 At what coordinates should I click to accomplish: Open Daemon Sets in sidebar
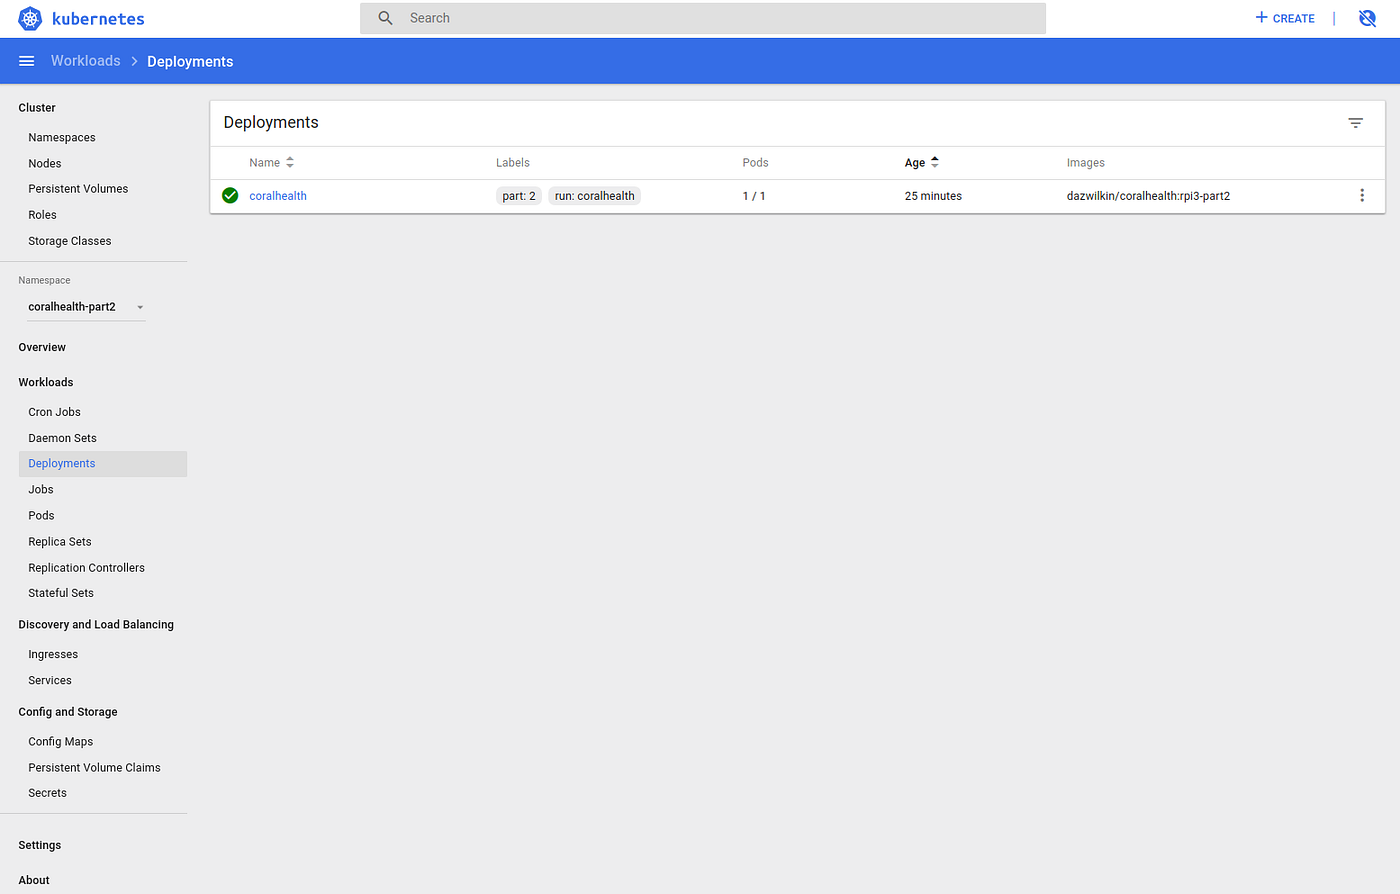pos(62,438)
